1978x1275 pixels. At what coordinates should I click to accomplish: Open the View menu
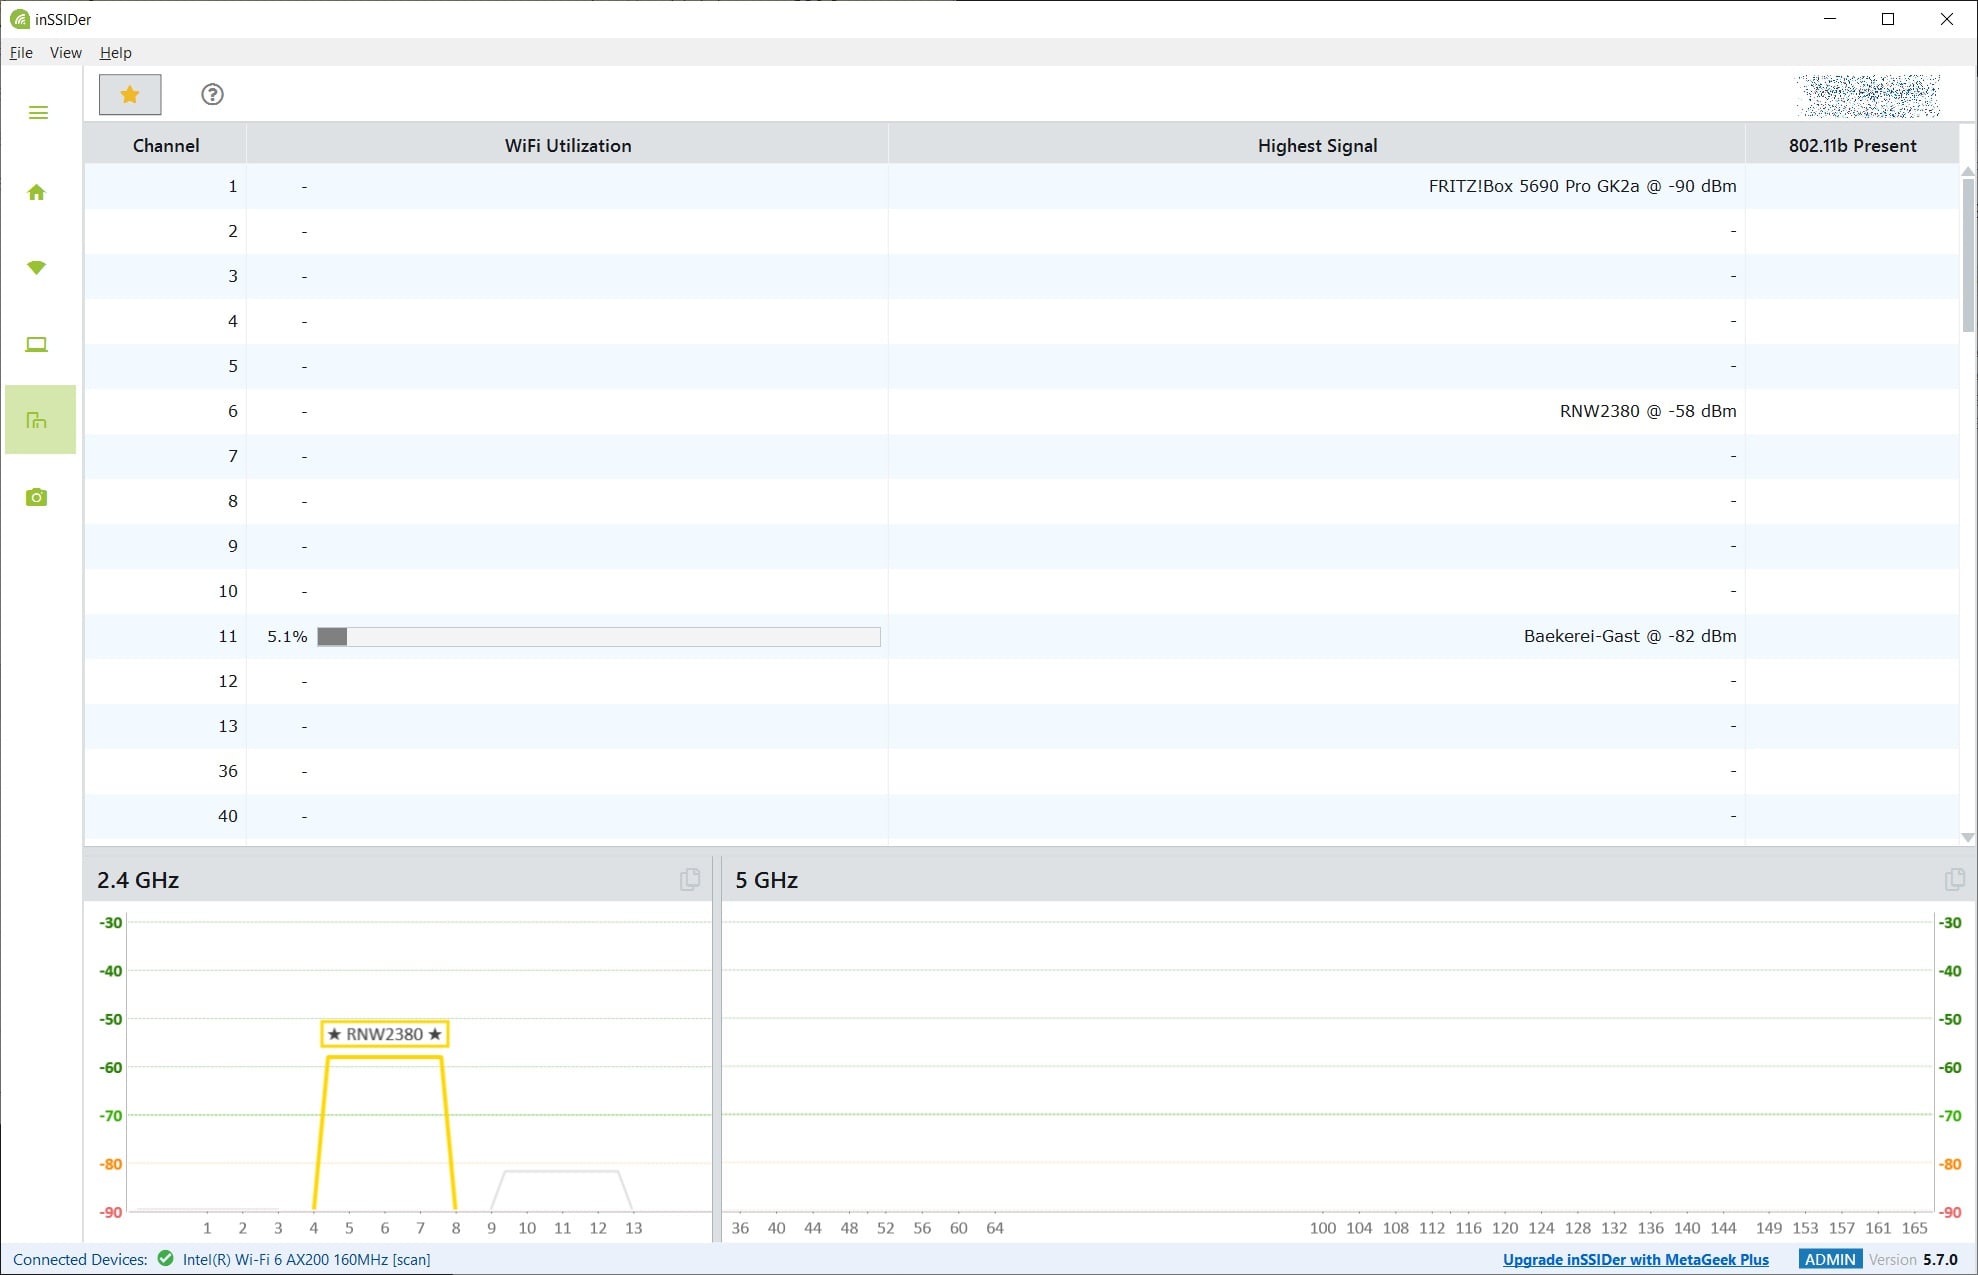coord(66,53)
